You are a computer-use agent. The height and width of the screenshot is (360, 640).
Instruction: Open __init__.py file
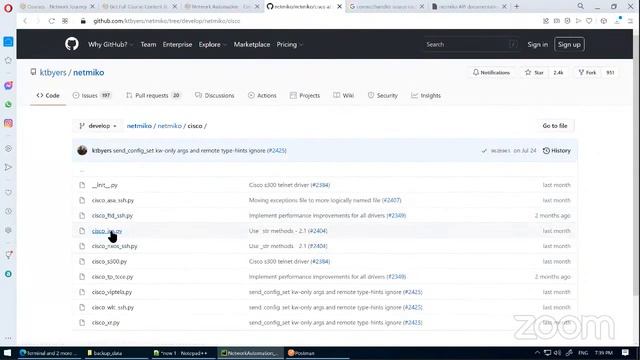[x=104, y=185]
